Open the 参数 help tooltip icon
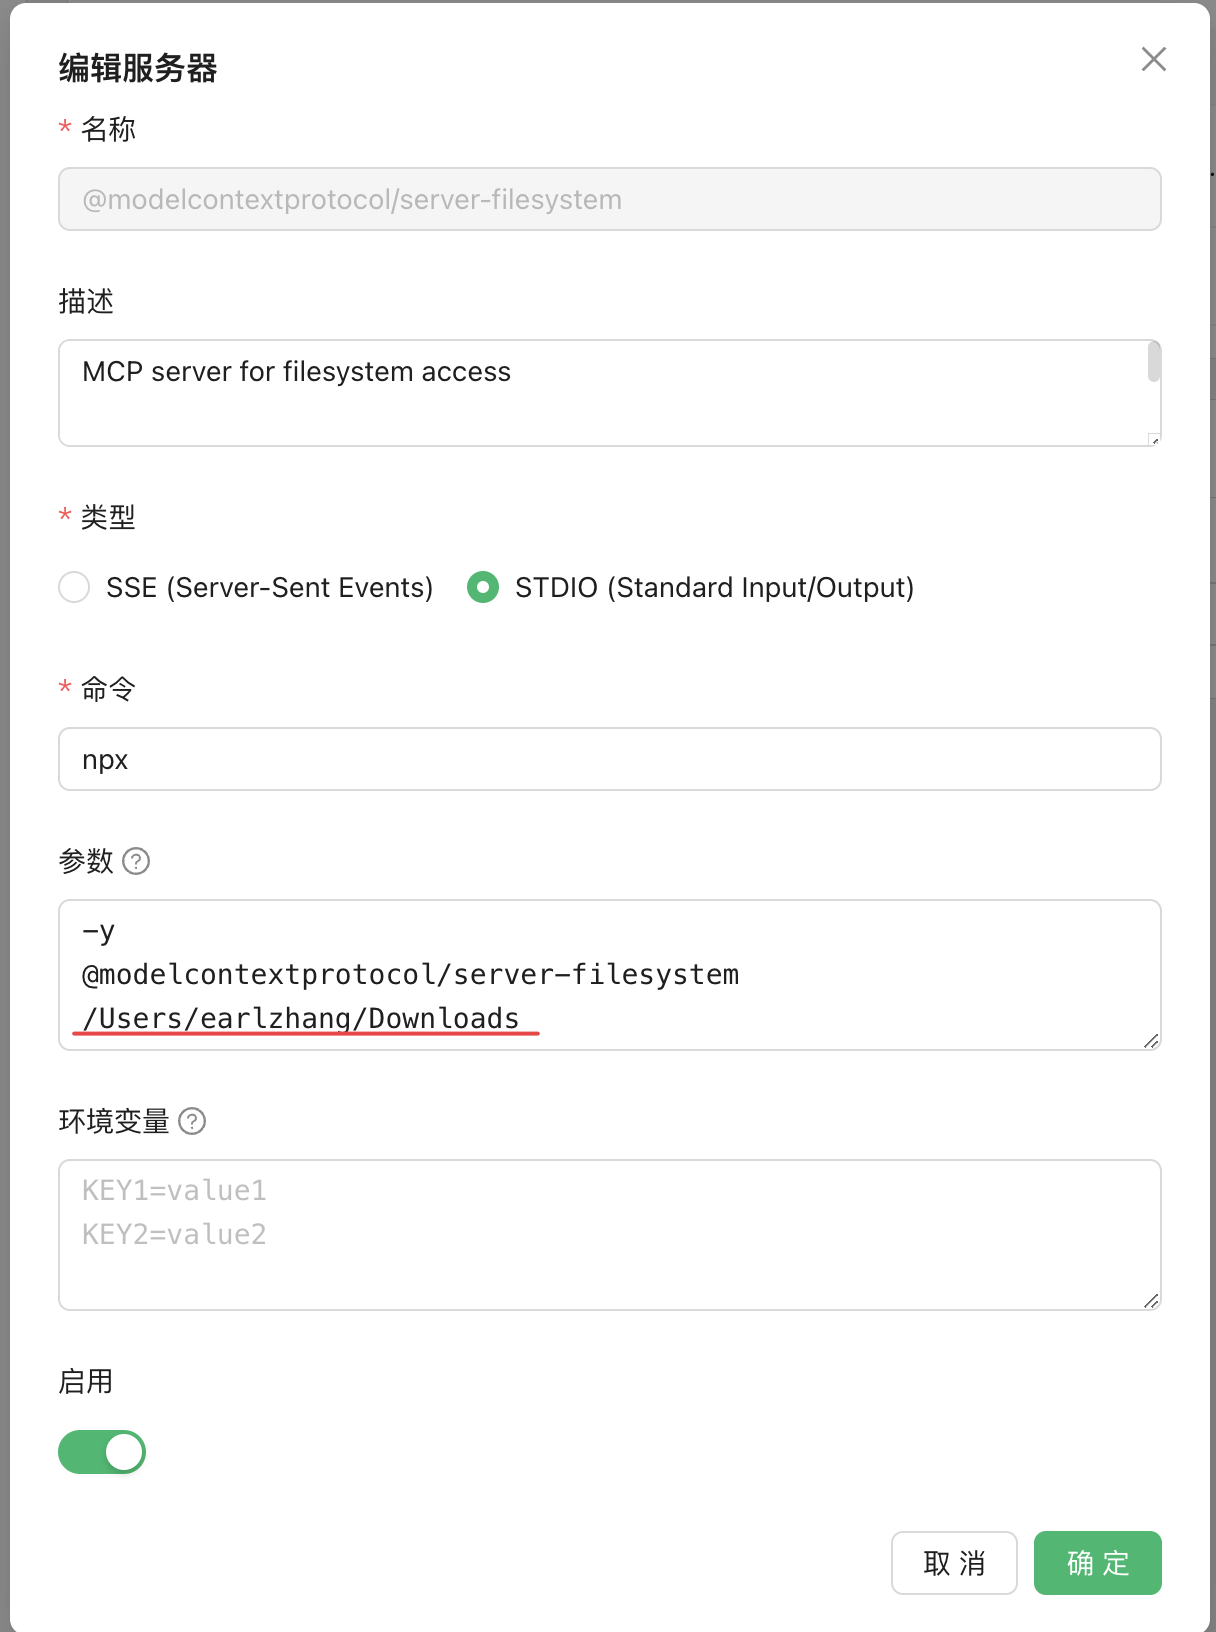1216x1632 pixels. coord(137,861)
